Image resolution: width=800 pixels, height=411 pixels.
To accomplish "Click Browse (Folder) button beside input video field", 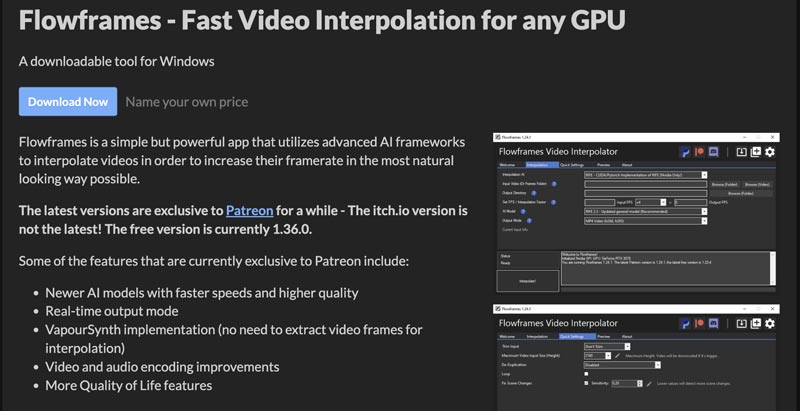I will pyautogui.click(x=724, y=184).
